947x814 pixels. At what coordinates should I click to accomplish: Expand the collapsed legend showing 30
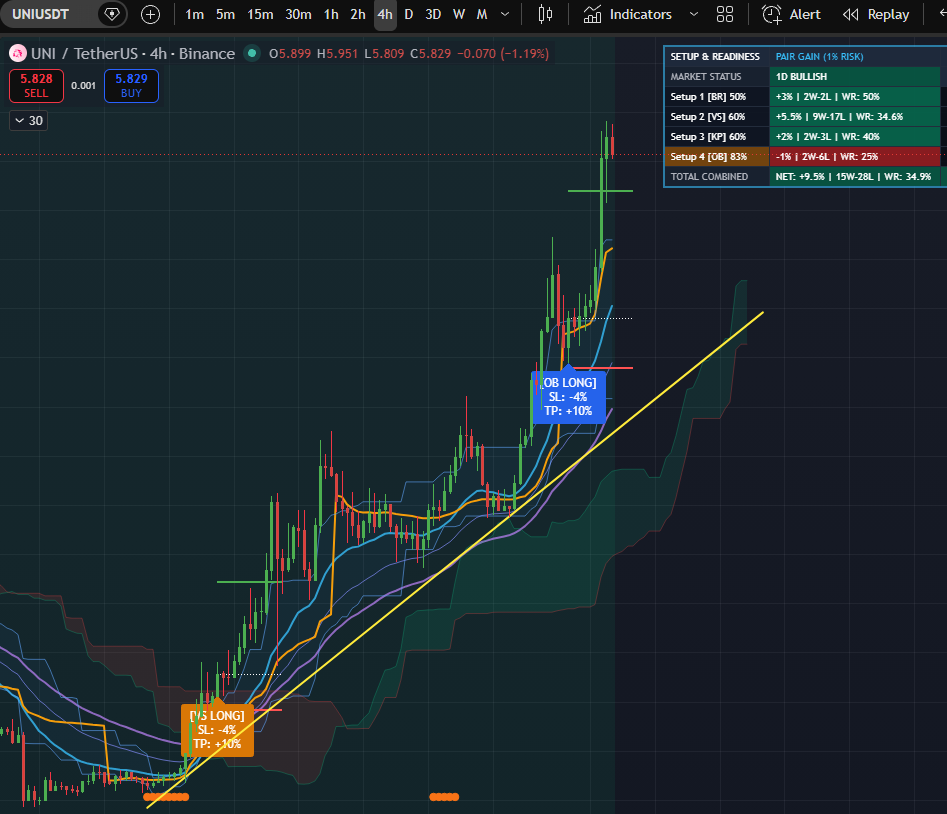point(29,121)
